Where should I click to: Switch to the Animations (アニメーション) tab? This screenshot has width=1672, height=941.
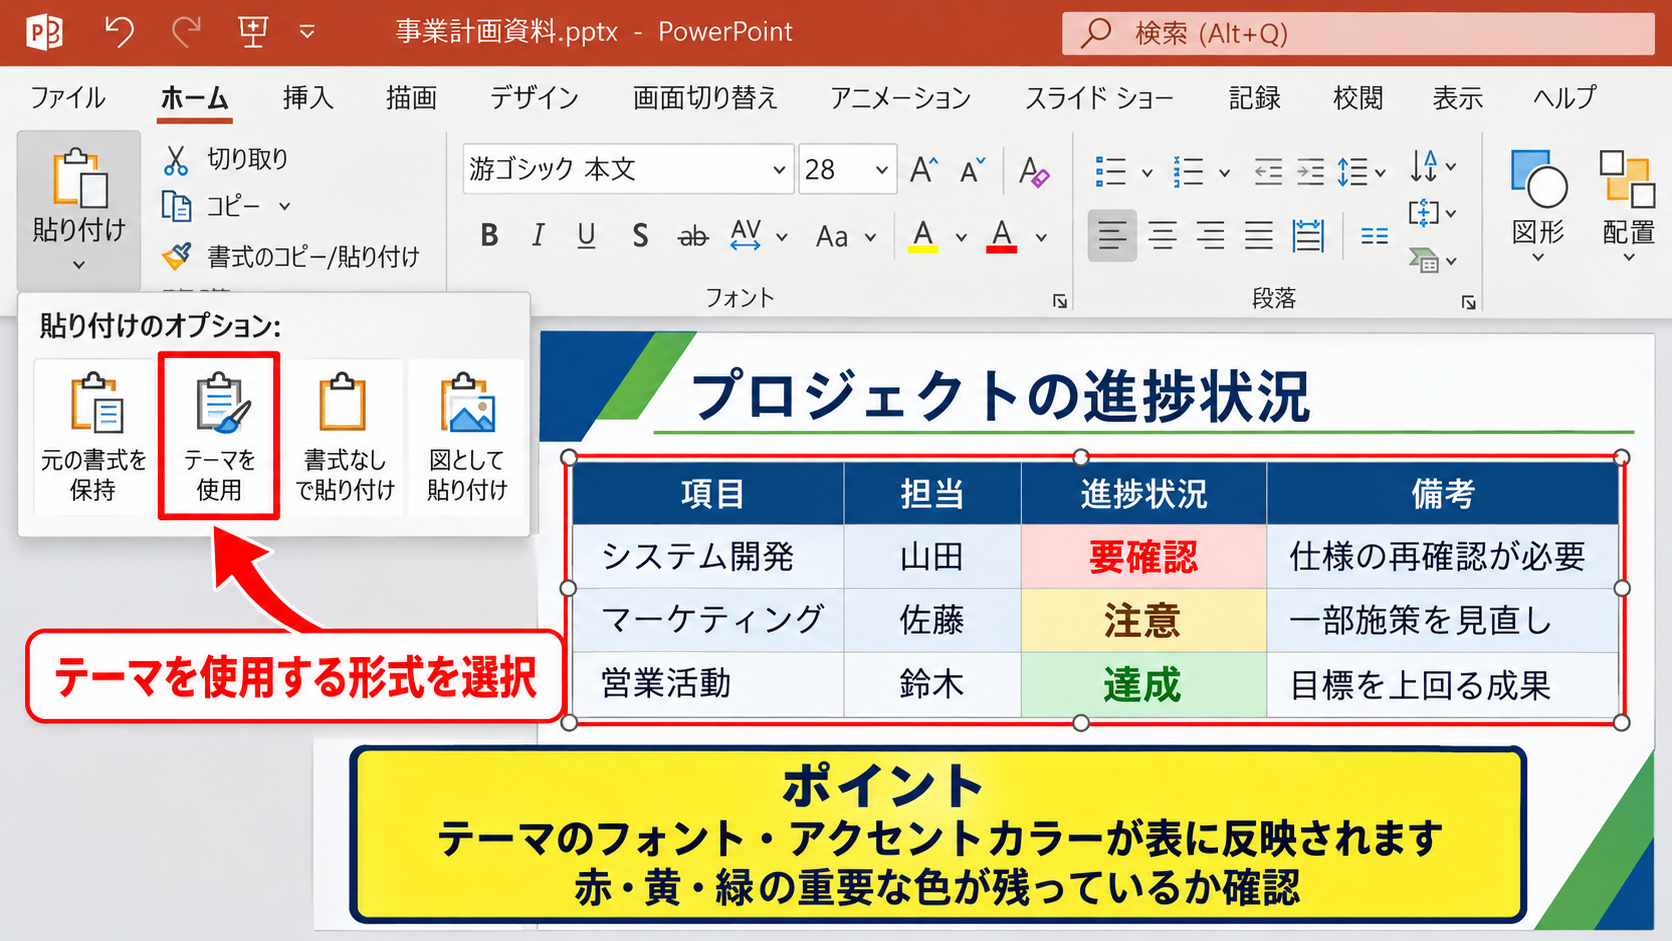[900, 98]
